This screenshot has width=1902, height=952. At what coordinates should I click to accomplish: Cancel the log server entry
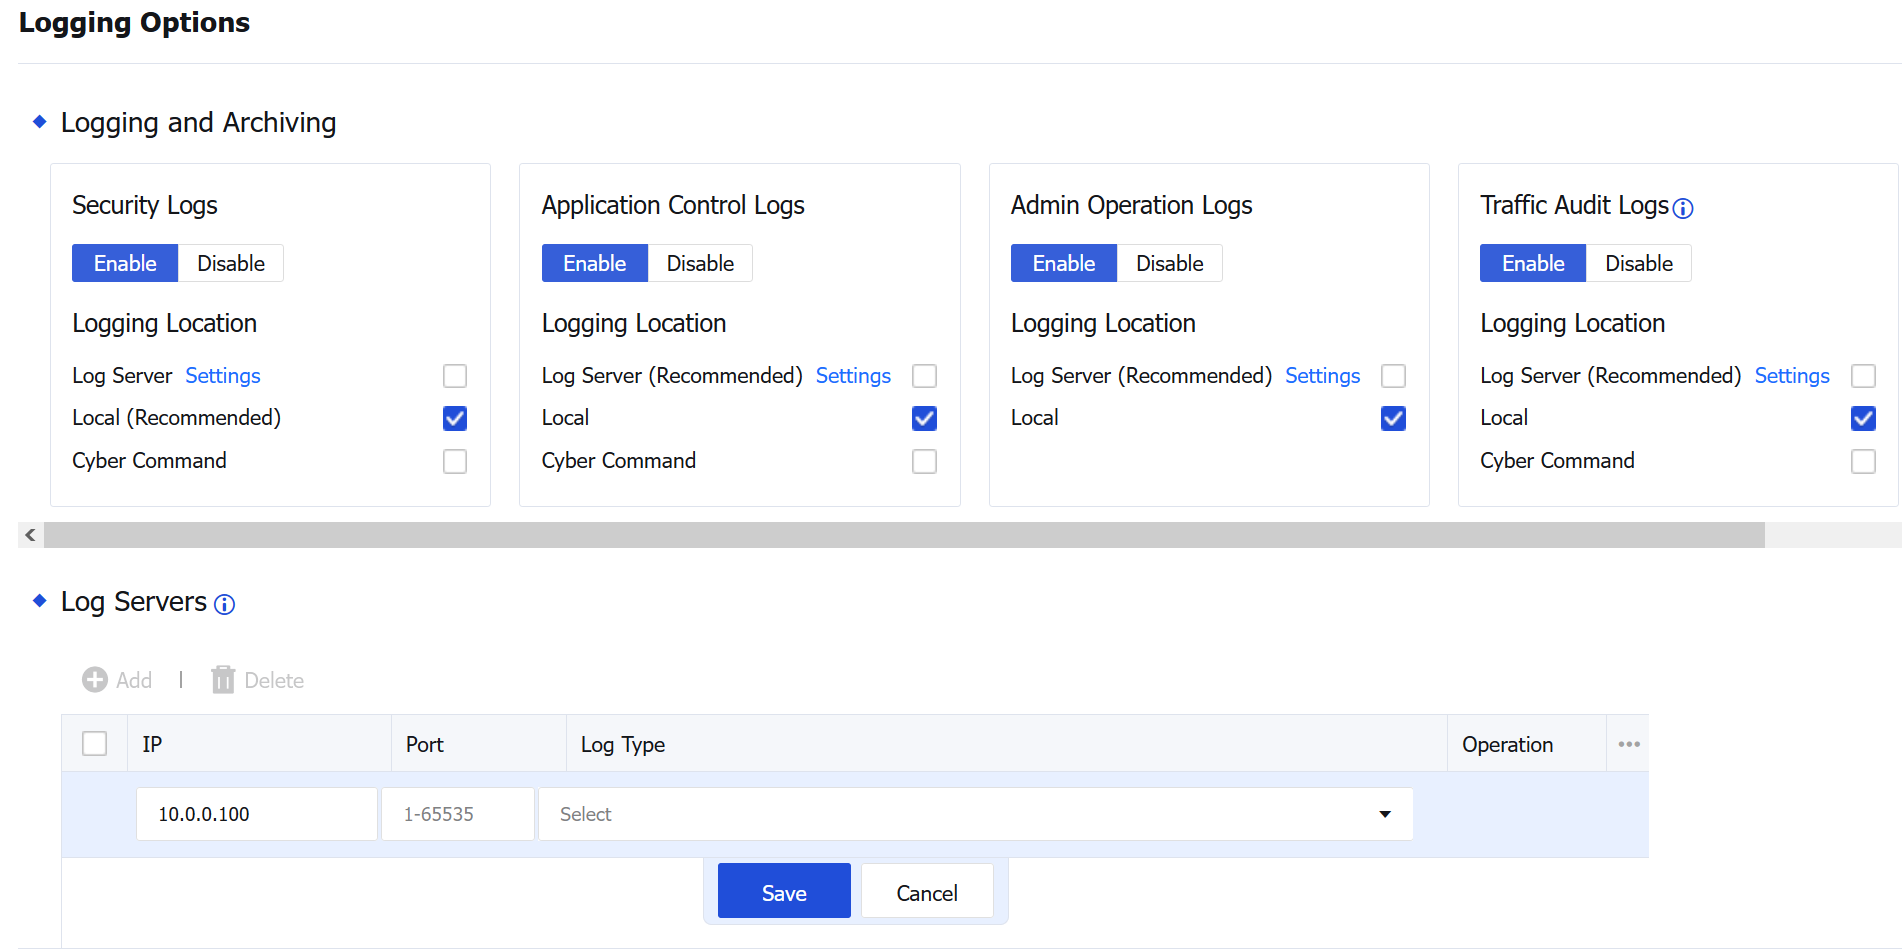[926, 892]
